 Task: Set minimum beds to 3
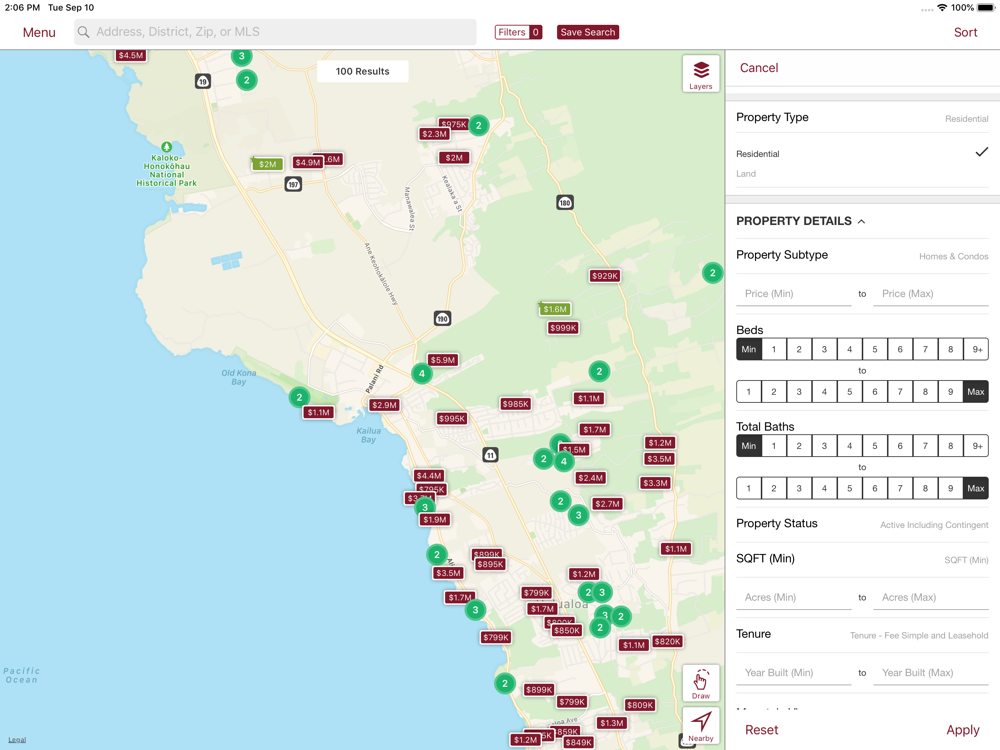(x=824, y=349)
